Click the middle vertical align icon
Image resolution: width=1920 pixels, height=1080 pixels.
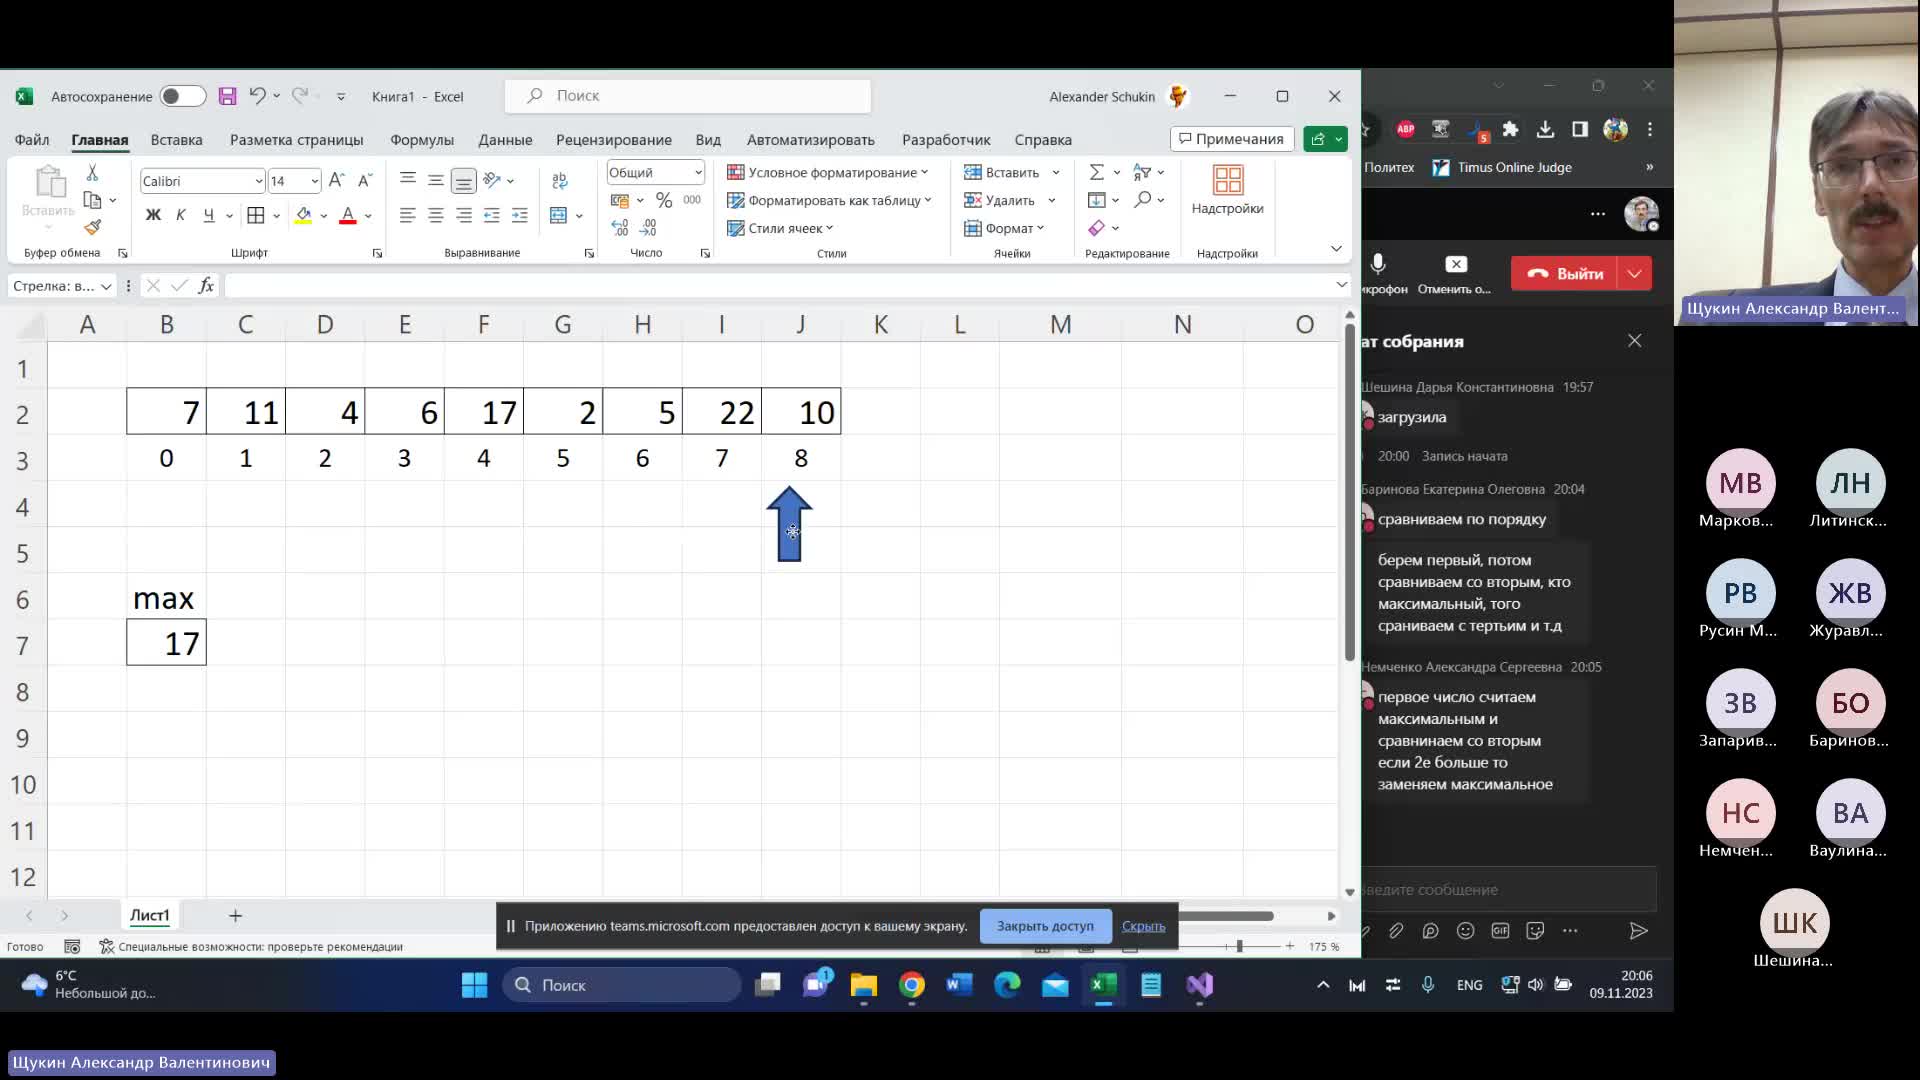(x=435, y=180)
